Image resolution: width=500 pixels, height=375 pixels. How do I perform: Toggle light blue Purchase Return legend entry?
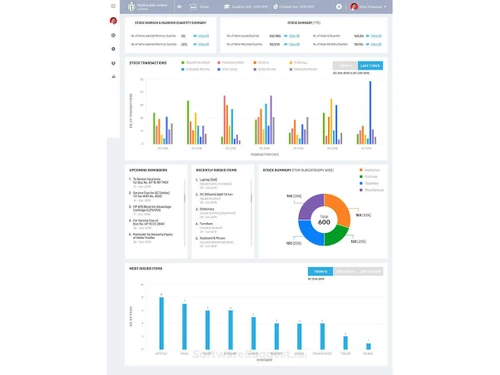pos(195,69)
